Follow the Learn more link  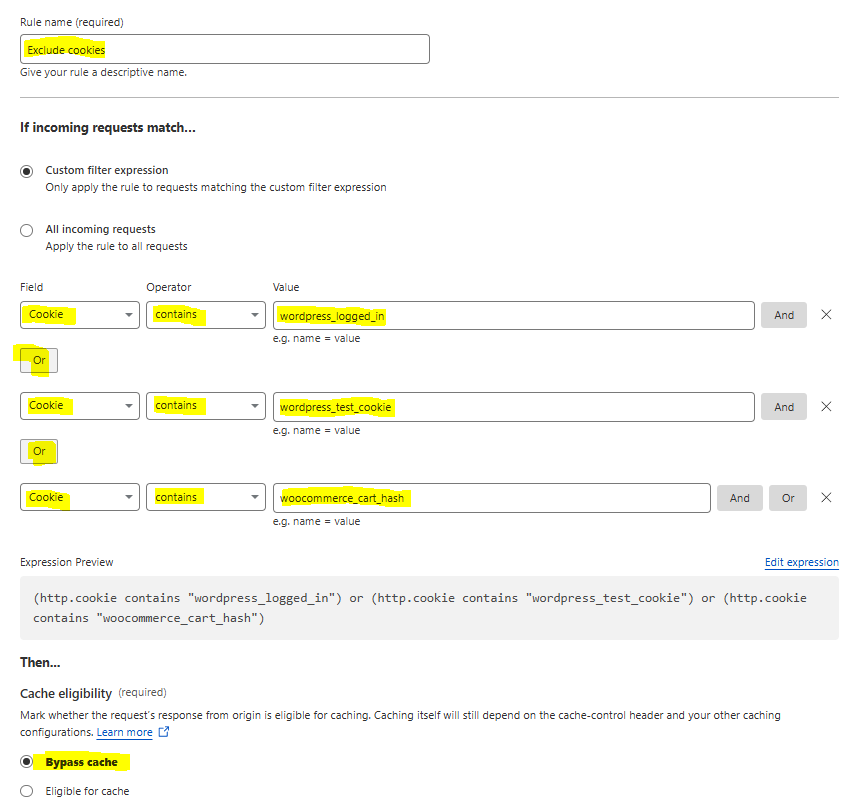(x=125, y=732)
